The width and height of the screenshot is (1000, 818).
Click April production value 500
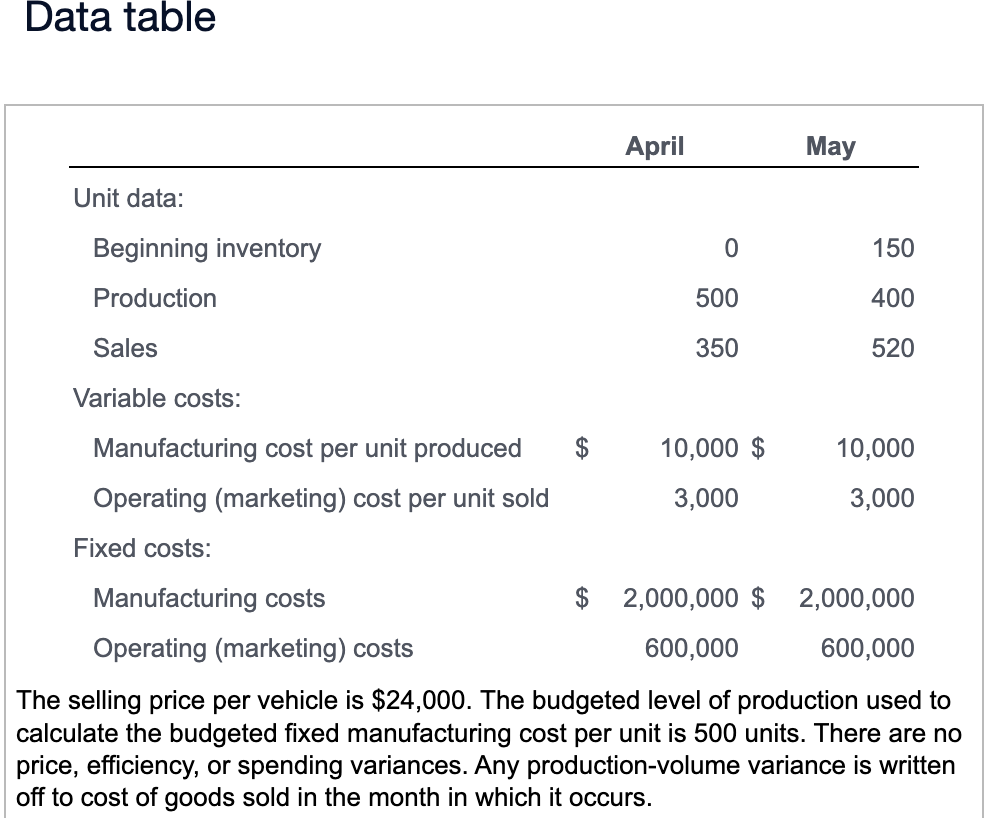tap(717, 298)
